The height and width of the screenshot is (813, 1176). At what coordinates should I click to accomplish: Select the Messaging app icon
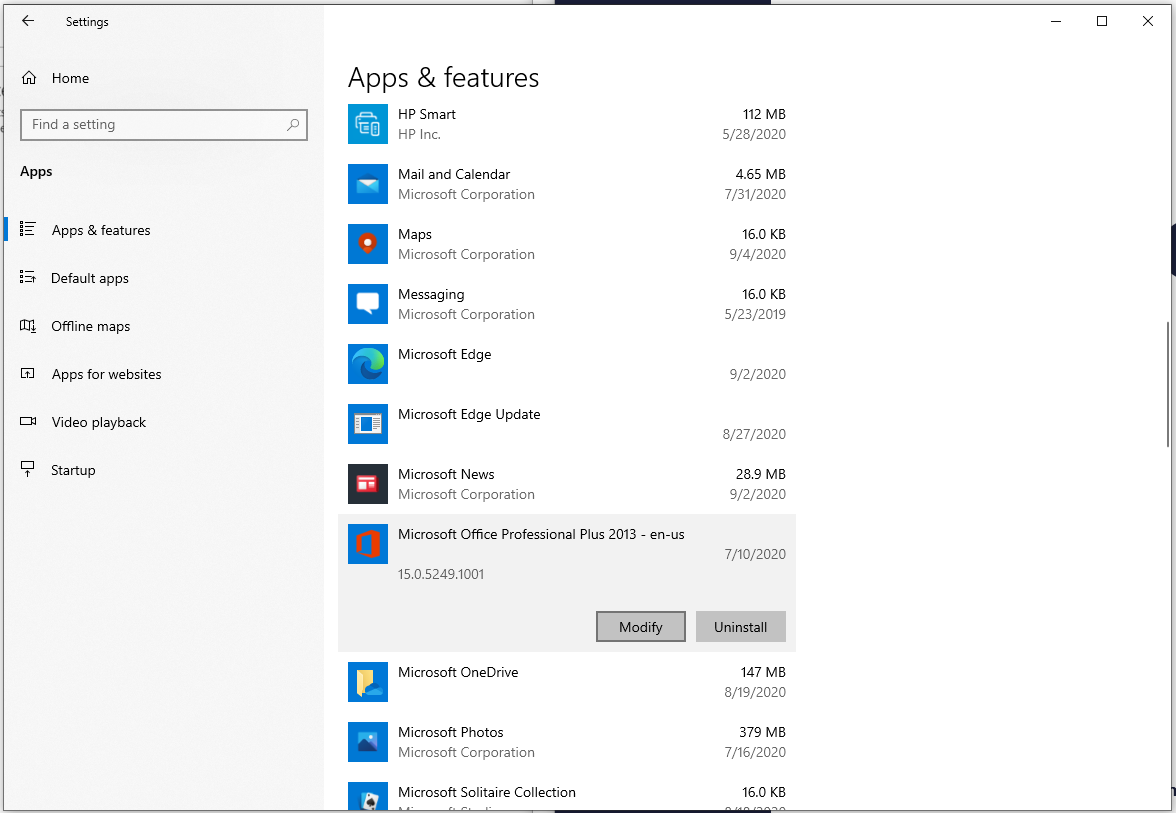pos(368,304)
